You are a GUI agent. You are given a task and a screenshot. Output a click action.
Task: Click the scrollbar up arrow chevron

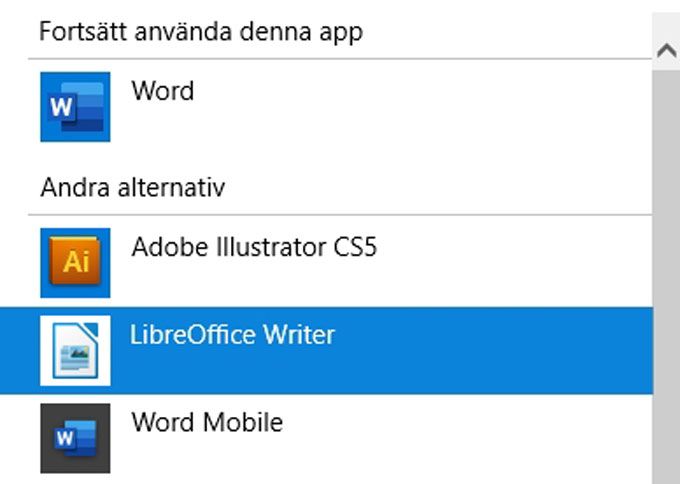coord(667,51)
